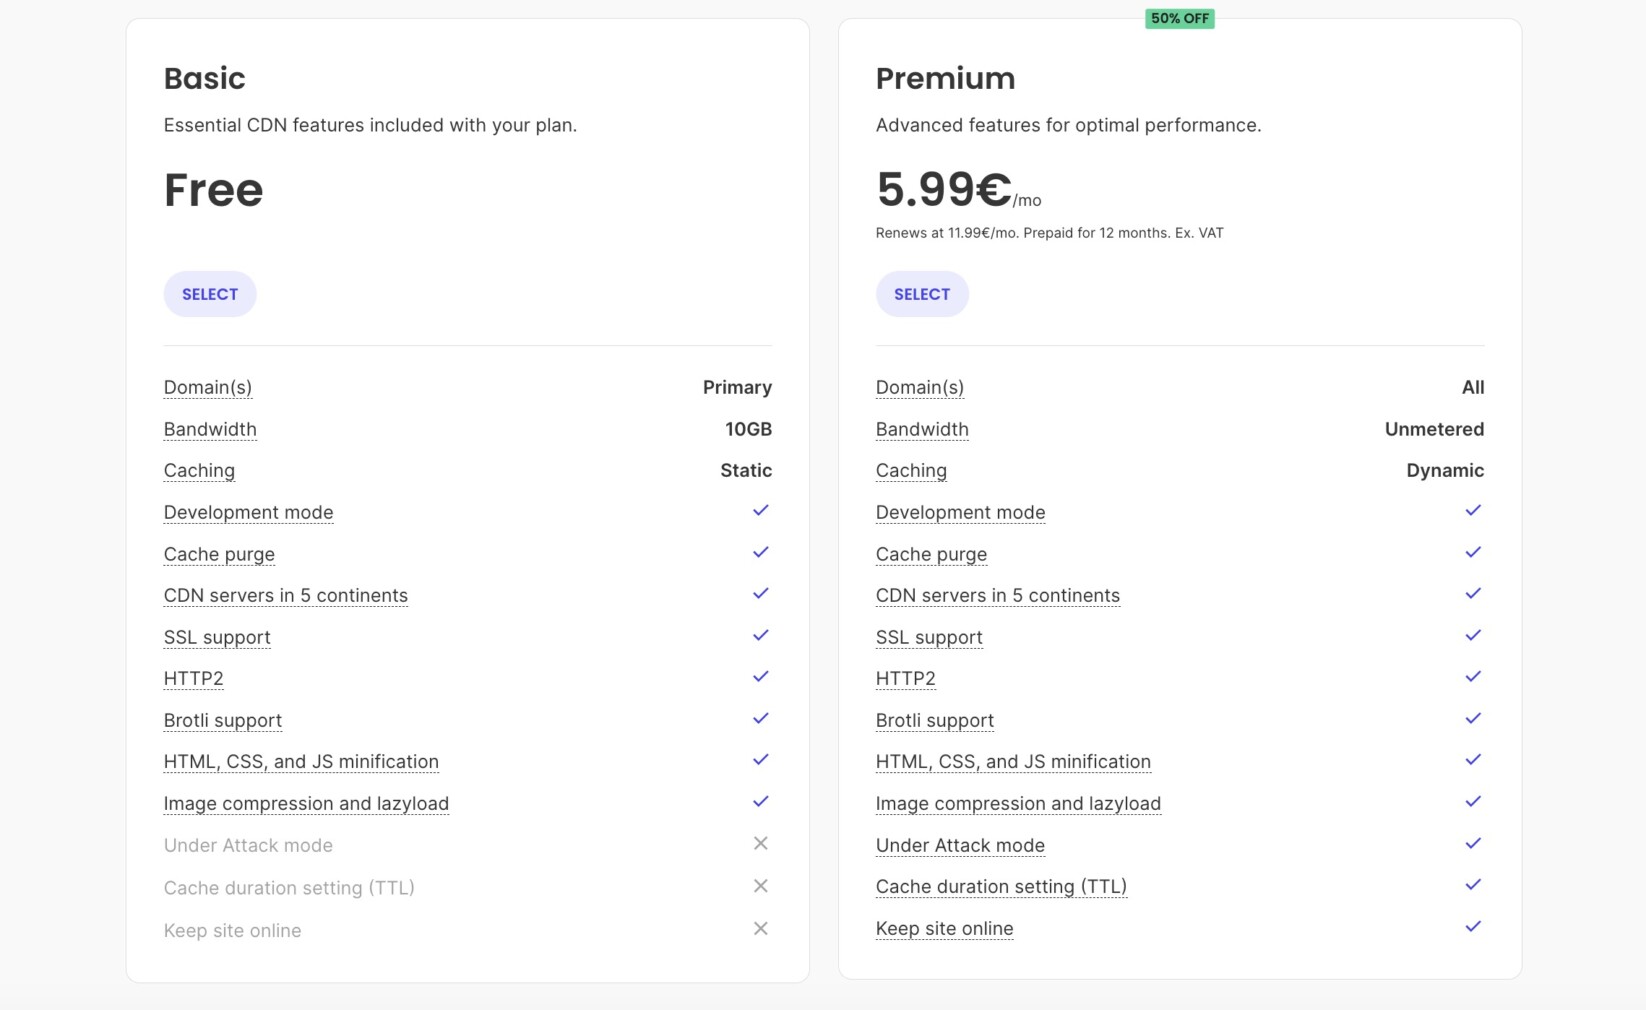Click Premium Keep site online checkmark
The height and width of the screenshot is (1010, 1646).
coord(1473,927)
